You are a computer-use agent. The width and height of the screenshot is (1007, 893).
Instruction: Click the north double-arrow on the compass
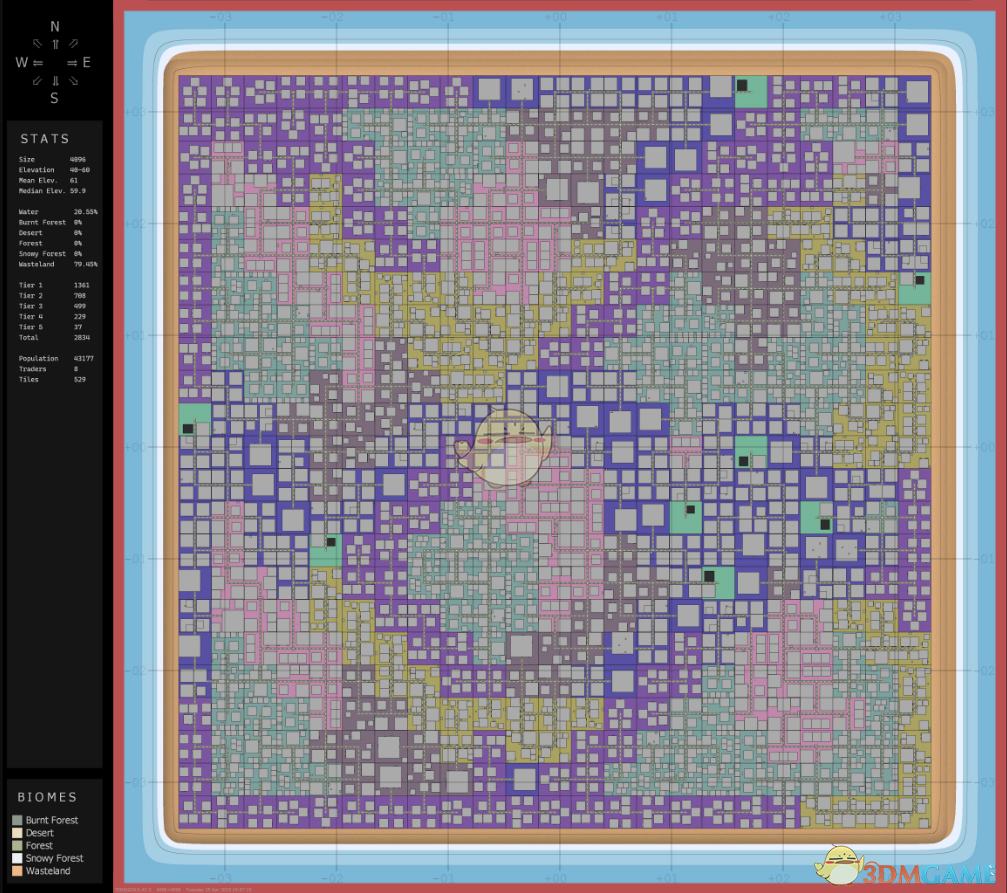55,44
